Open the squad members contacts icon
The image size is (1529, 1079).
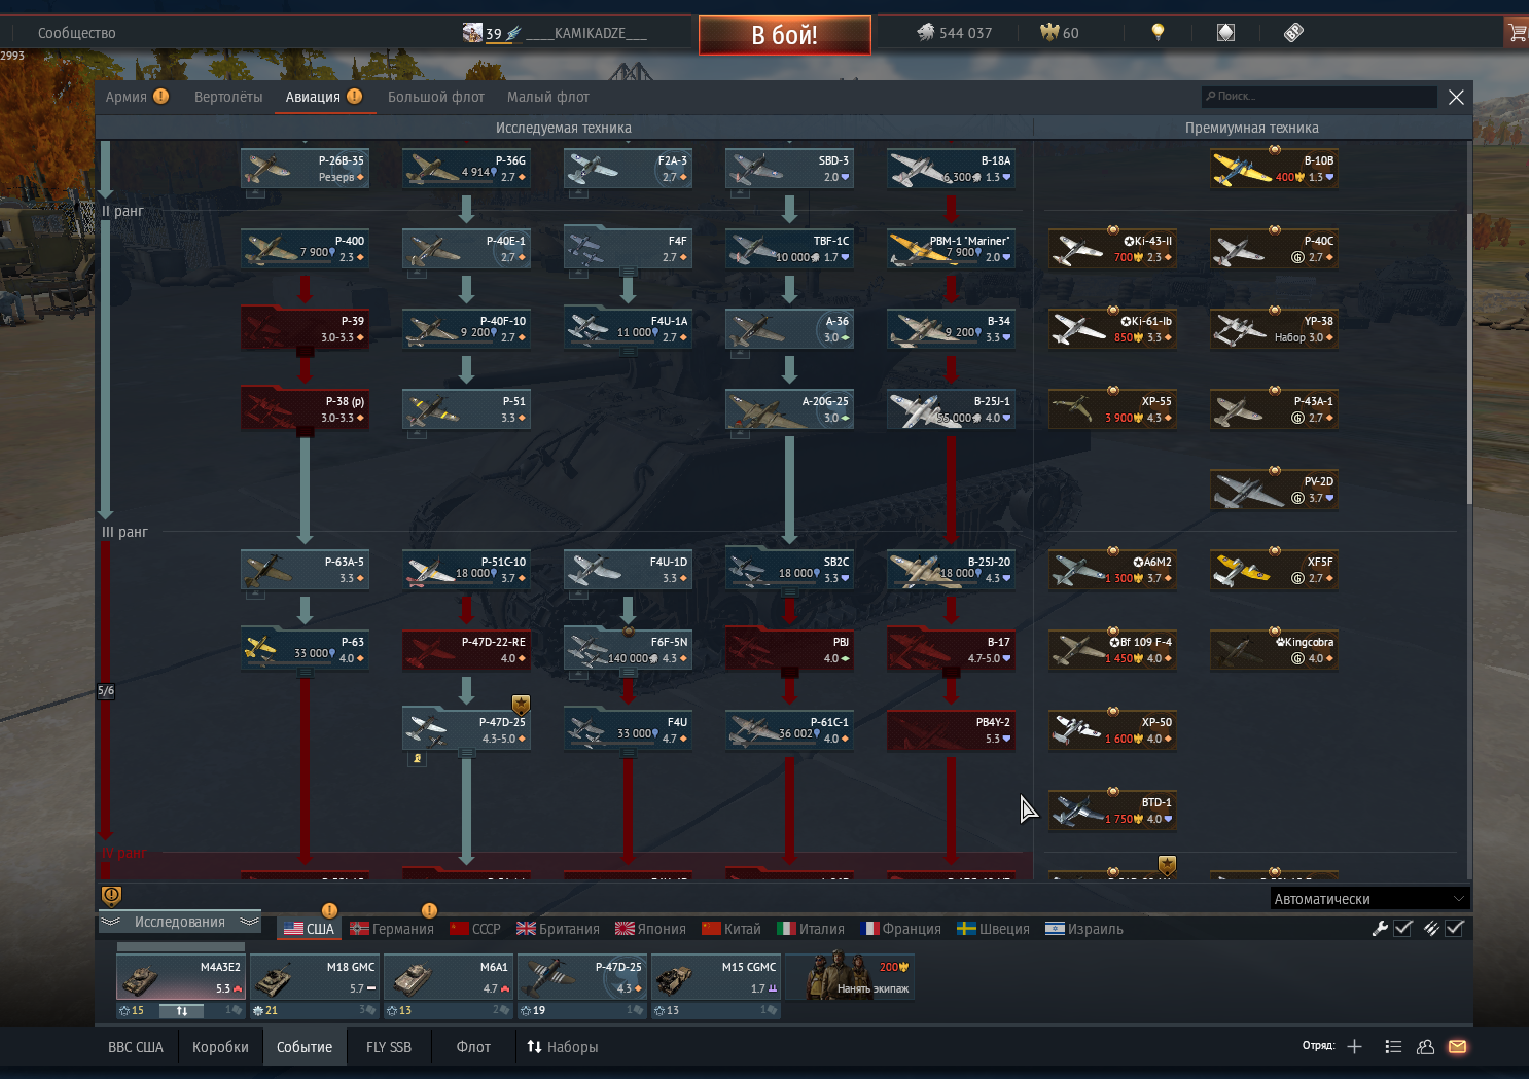click(1426, 1046)
